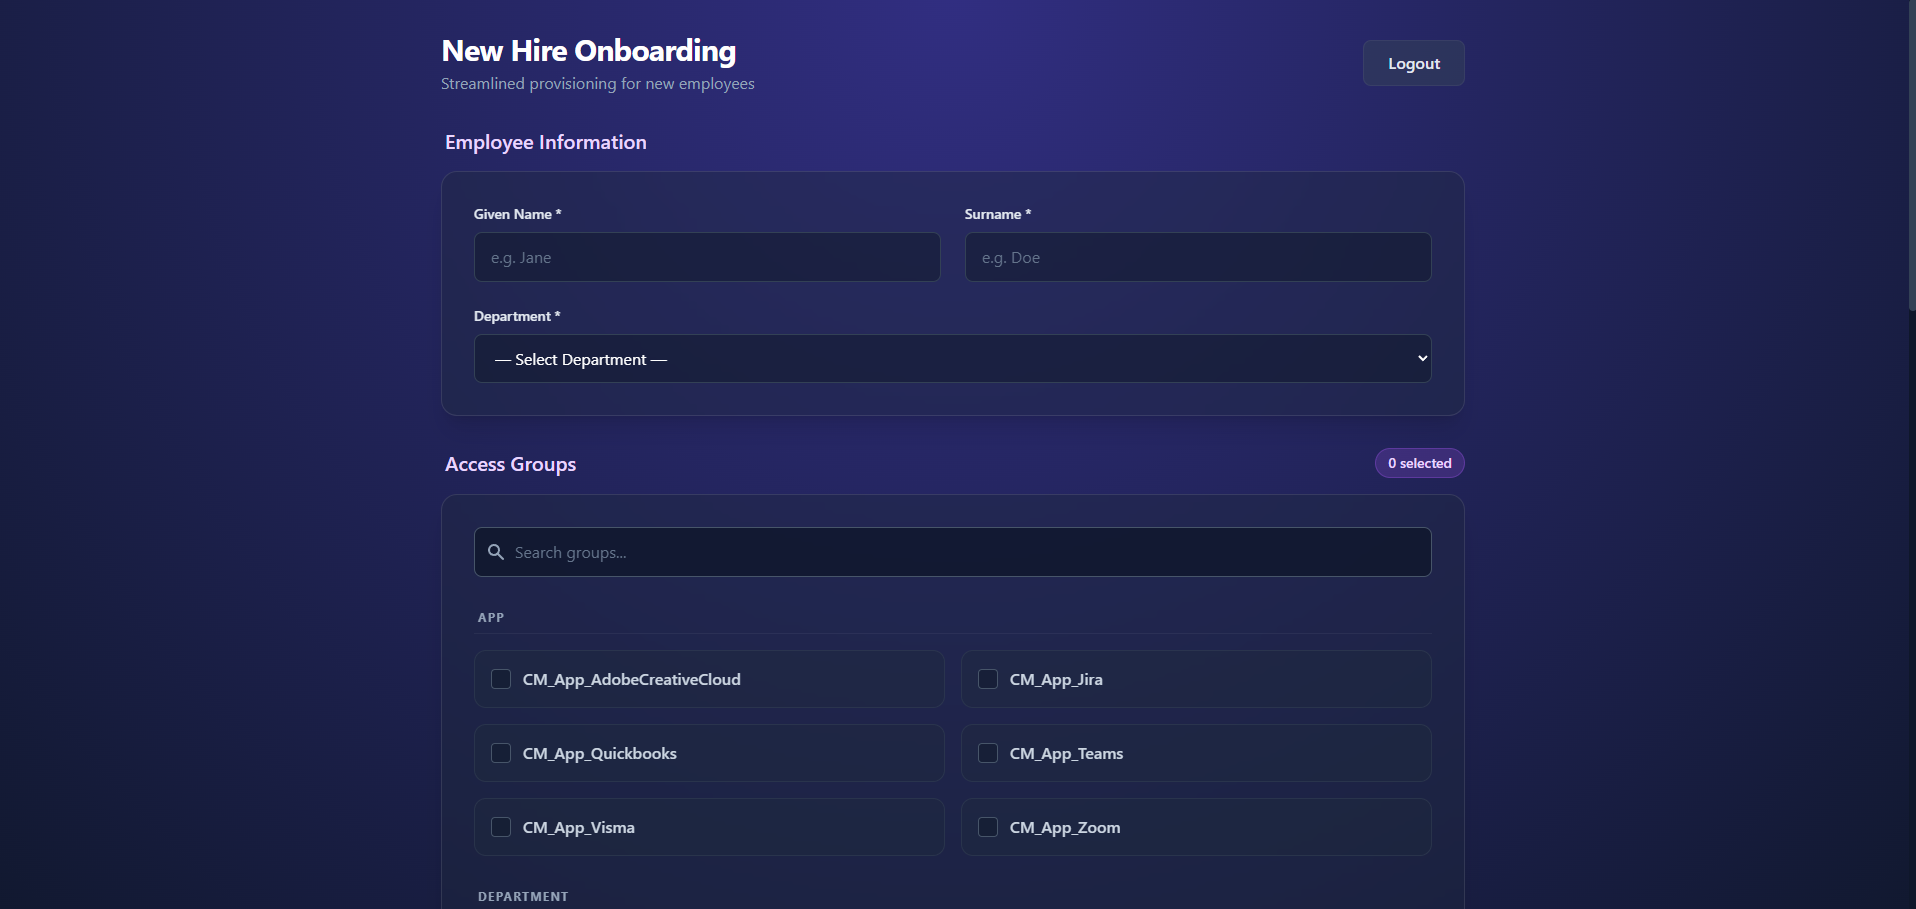Enable the CM_App_Jira checkbox

click(x=988, y=679)
